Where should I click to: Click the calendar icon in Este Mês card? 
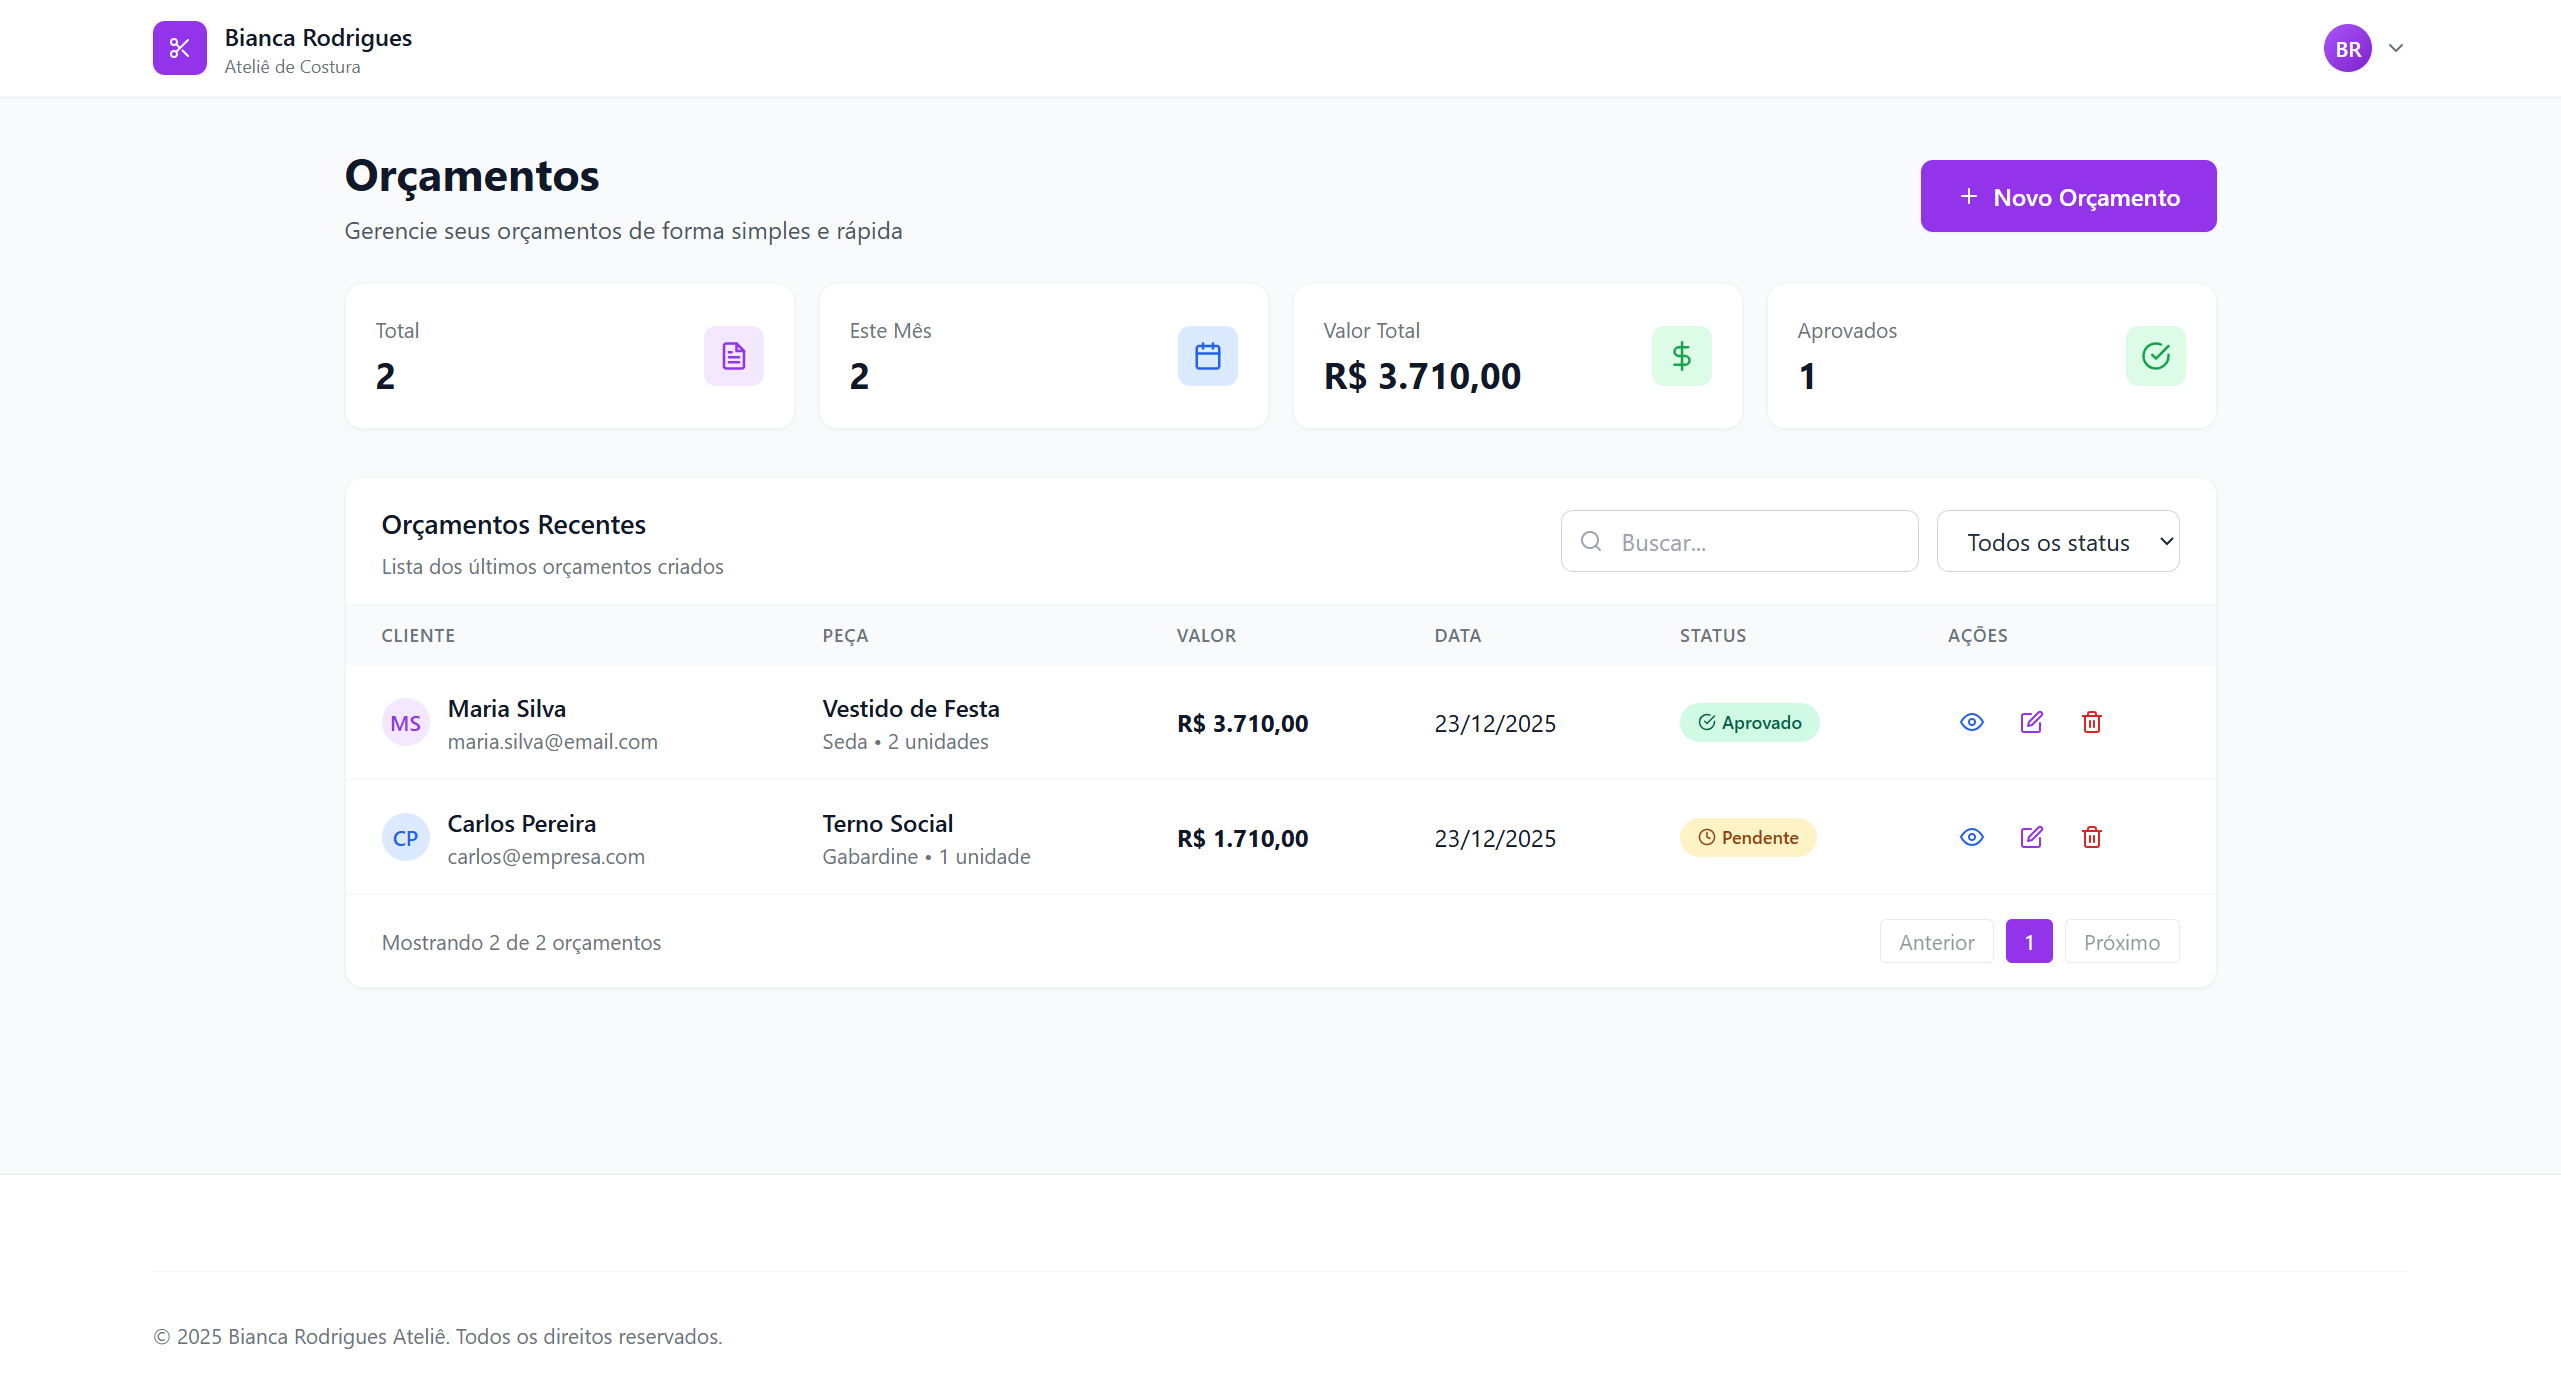(1207, 356)
